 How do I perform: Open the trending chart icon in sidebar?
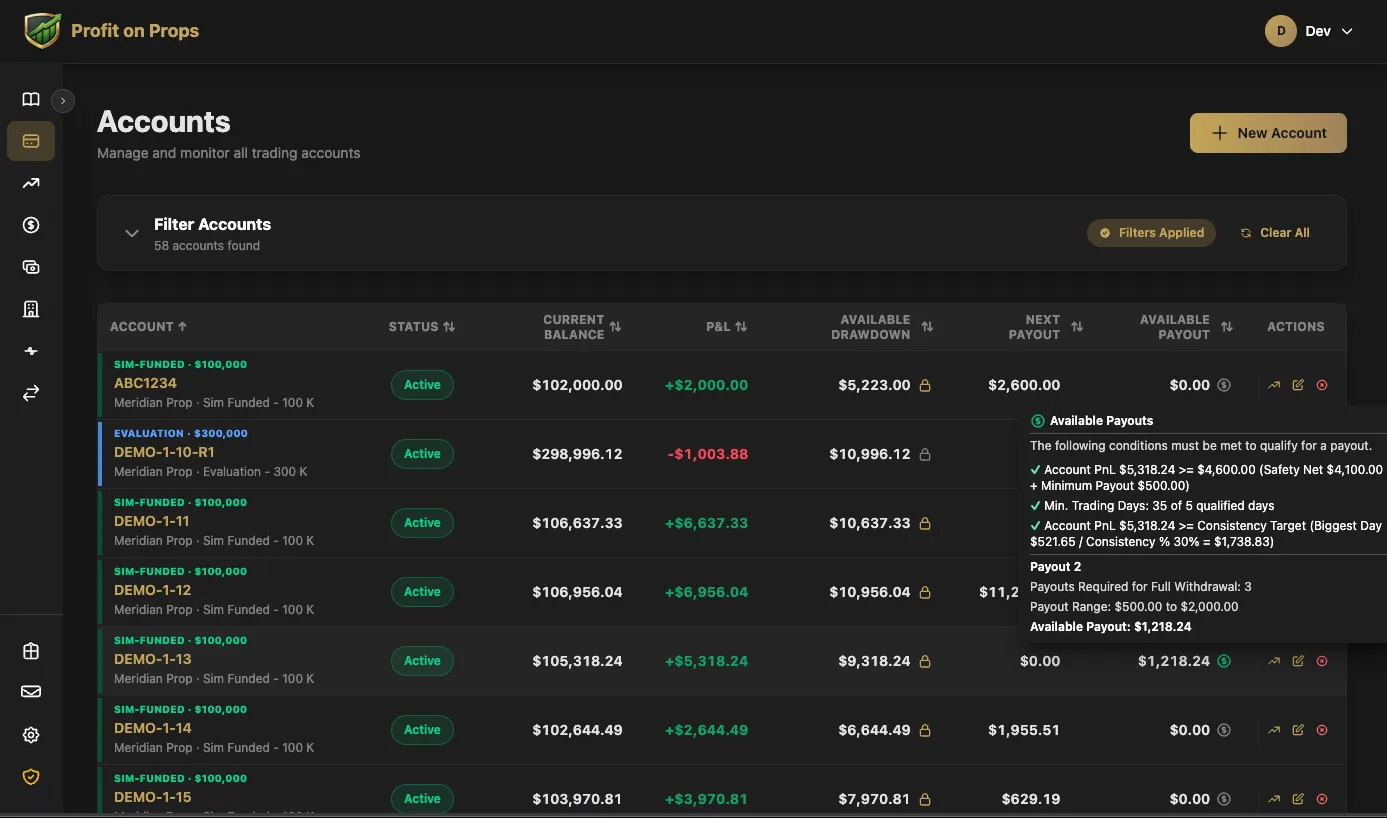pyautogui.click(x=31, y=183)
